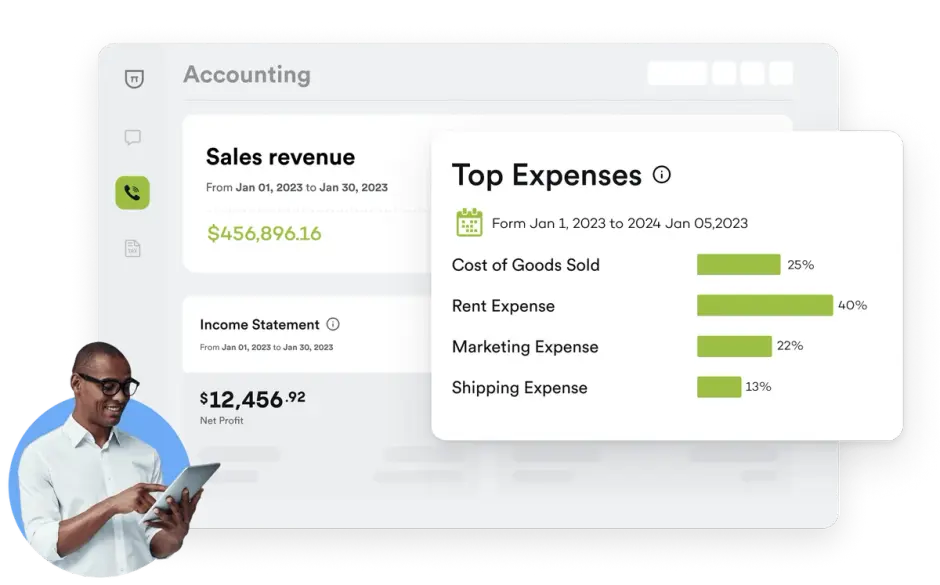This screenshot has width=940, height=585.
Task: Click the Top Expenses date range text
Action: pyautogui.click(x=620, y=224)
